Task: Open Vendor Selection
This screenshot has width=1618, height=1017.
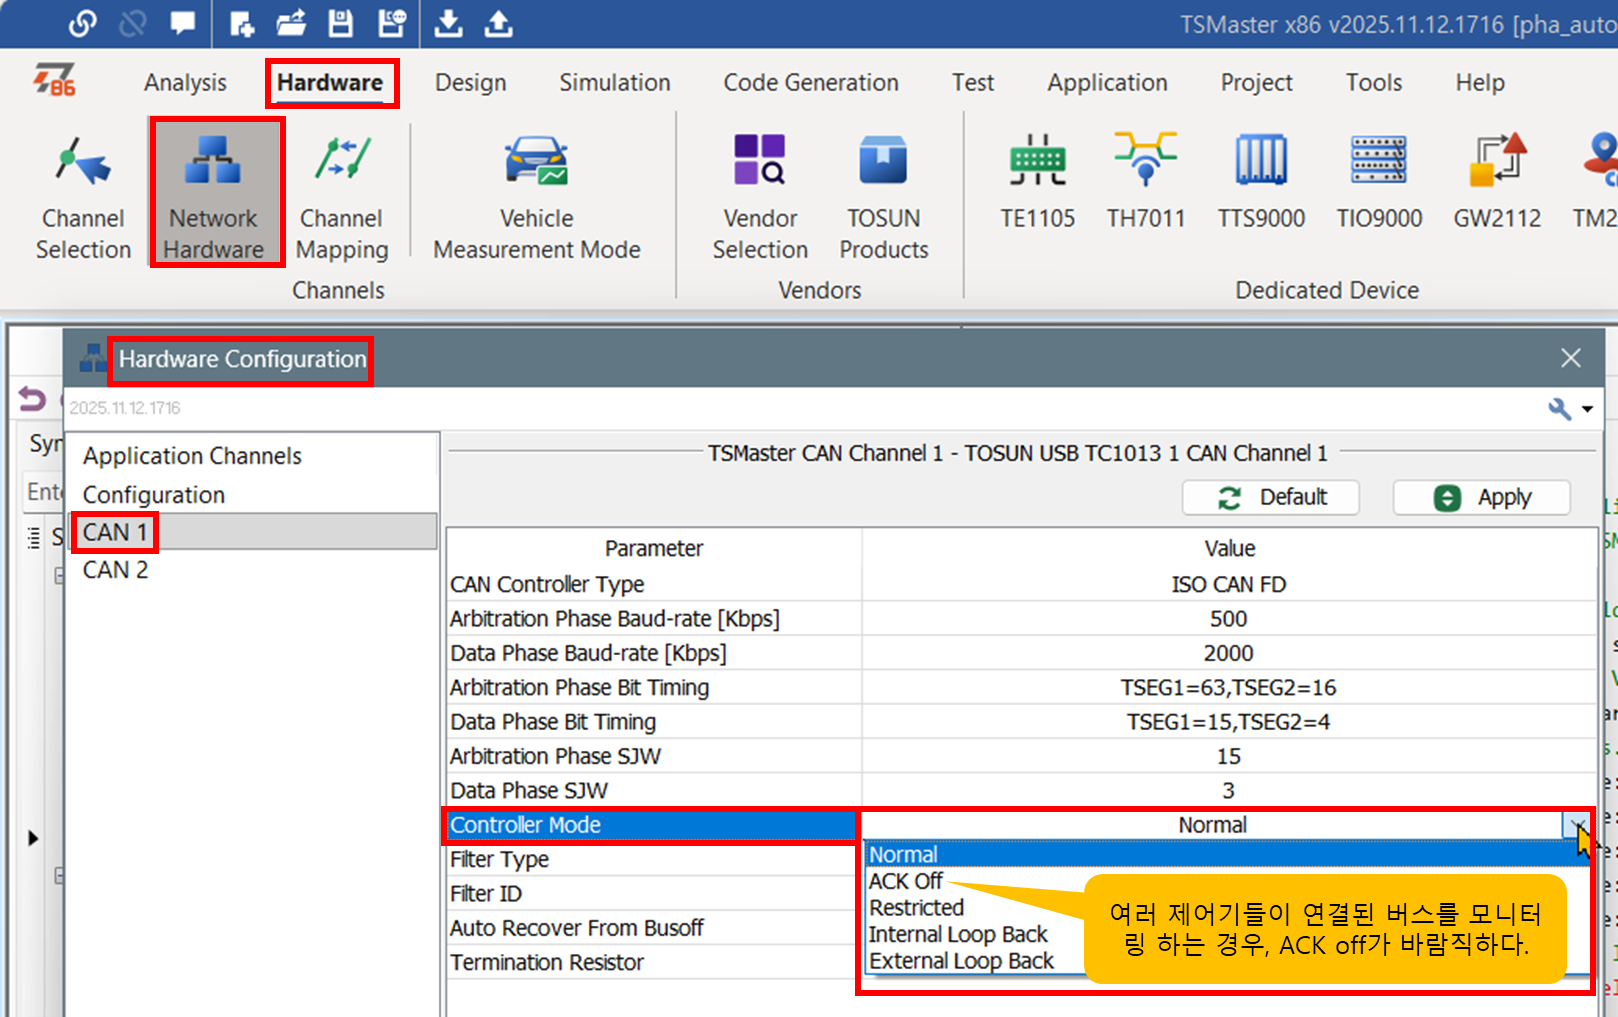Action: 760,197
